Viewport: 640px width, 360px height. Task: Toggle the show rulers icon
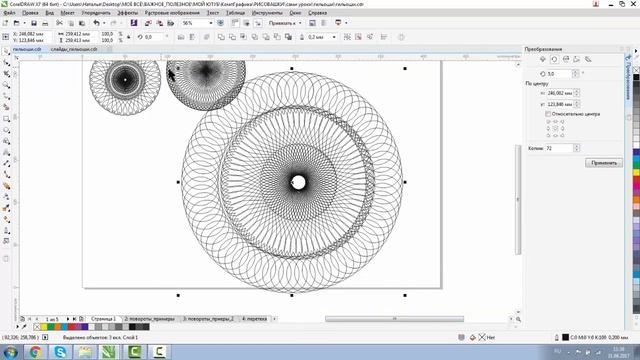pos(235,23)
